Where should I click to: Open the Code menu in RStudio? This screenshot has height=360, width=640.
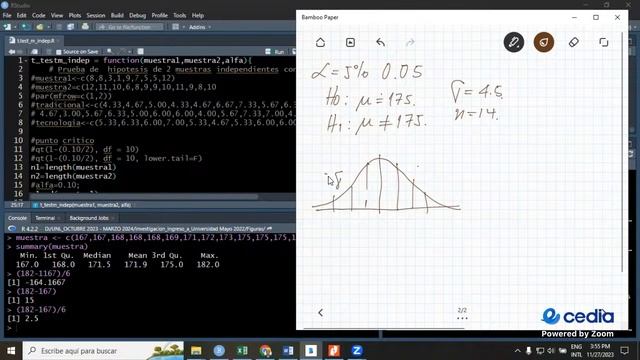(39, 16)
